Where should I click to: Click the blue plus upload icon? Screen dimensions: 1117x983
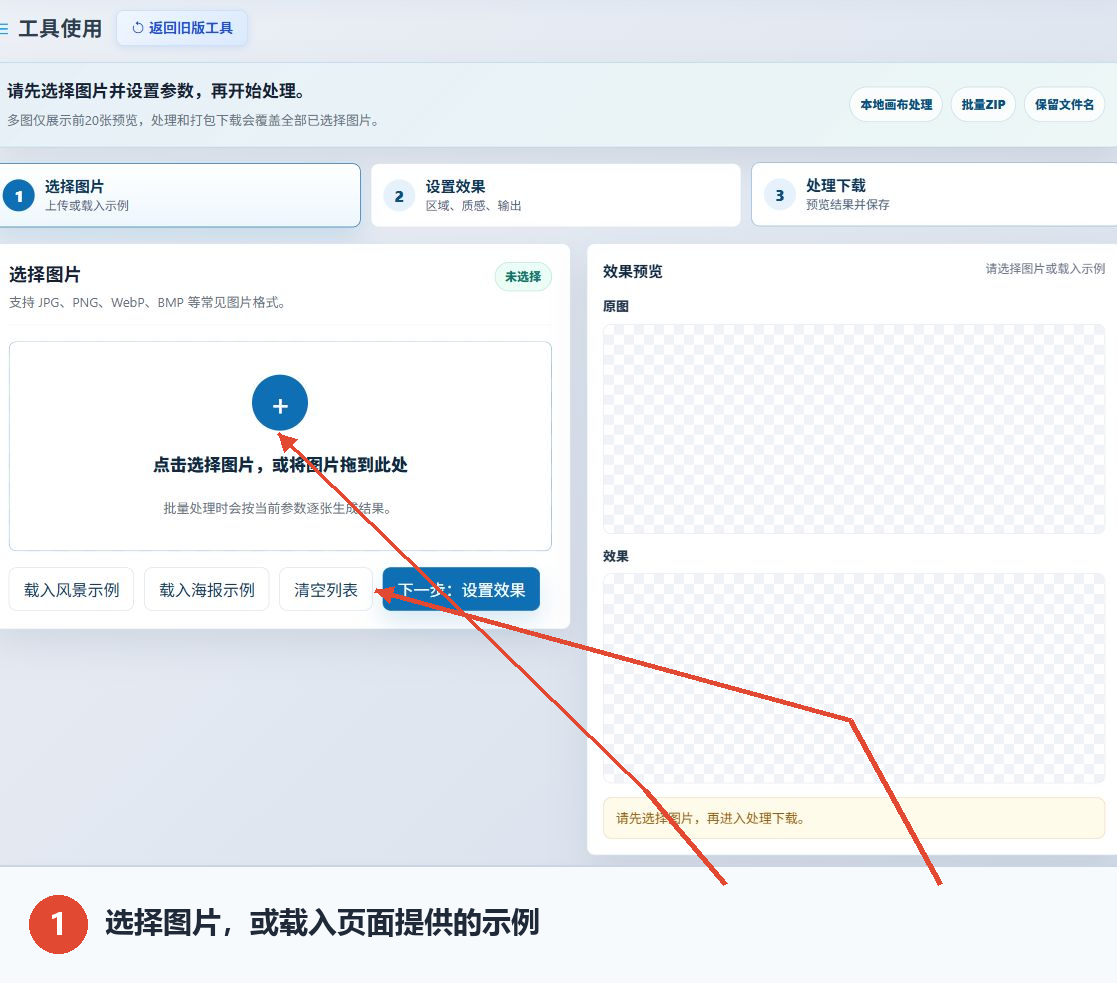[x=280, y=403]
